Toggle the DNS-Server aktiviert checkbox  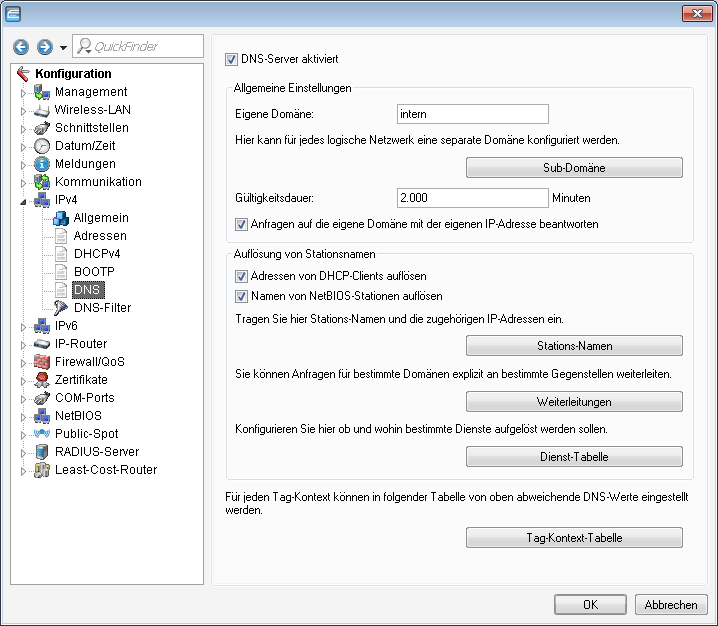pos(232,60)
